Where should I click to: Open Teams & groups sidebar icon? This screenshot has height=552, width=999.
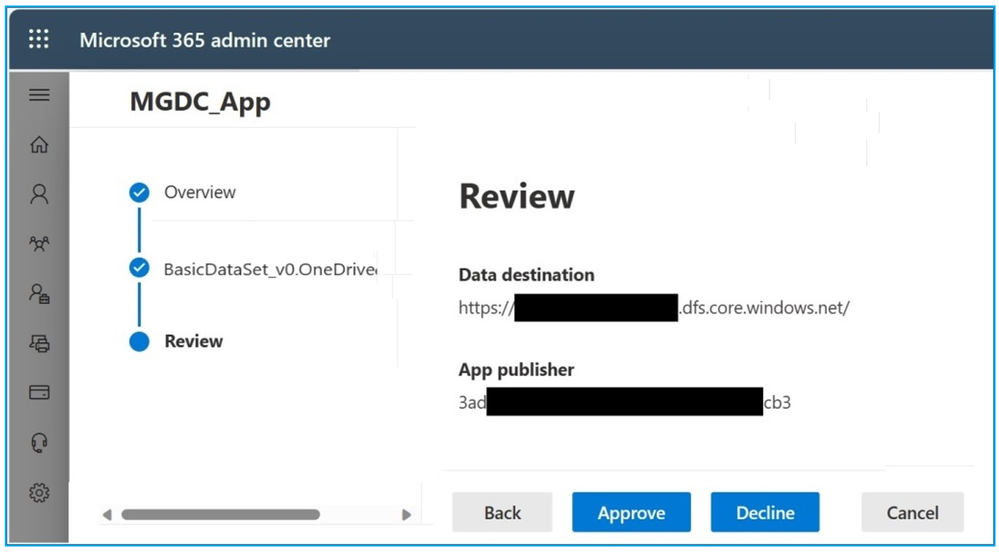point(40,243)
